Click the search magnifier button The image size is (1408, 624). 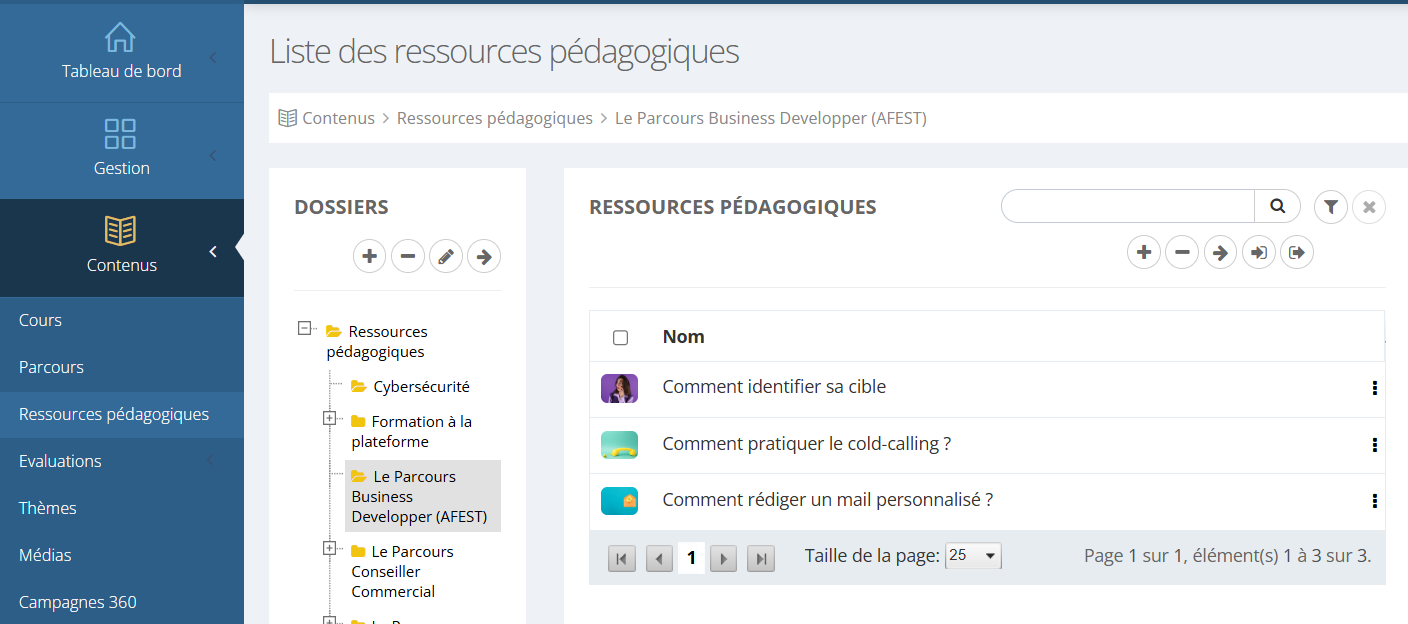tap(1277, 206)
